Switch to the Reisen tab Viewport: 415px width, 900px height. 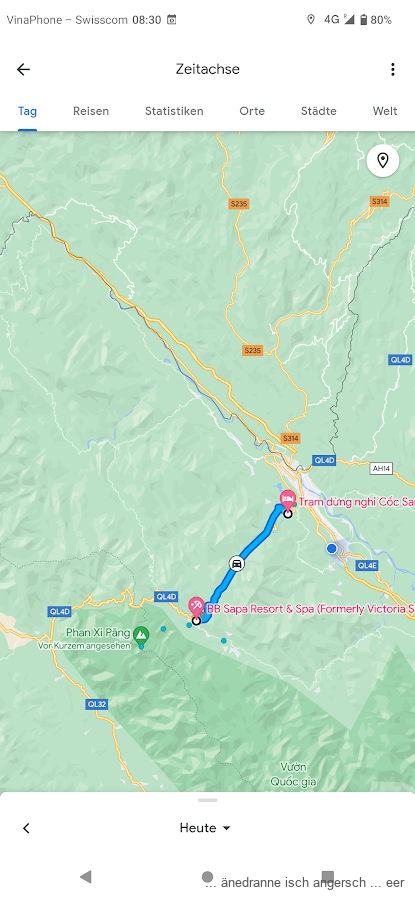[x=91, y=111]
